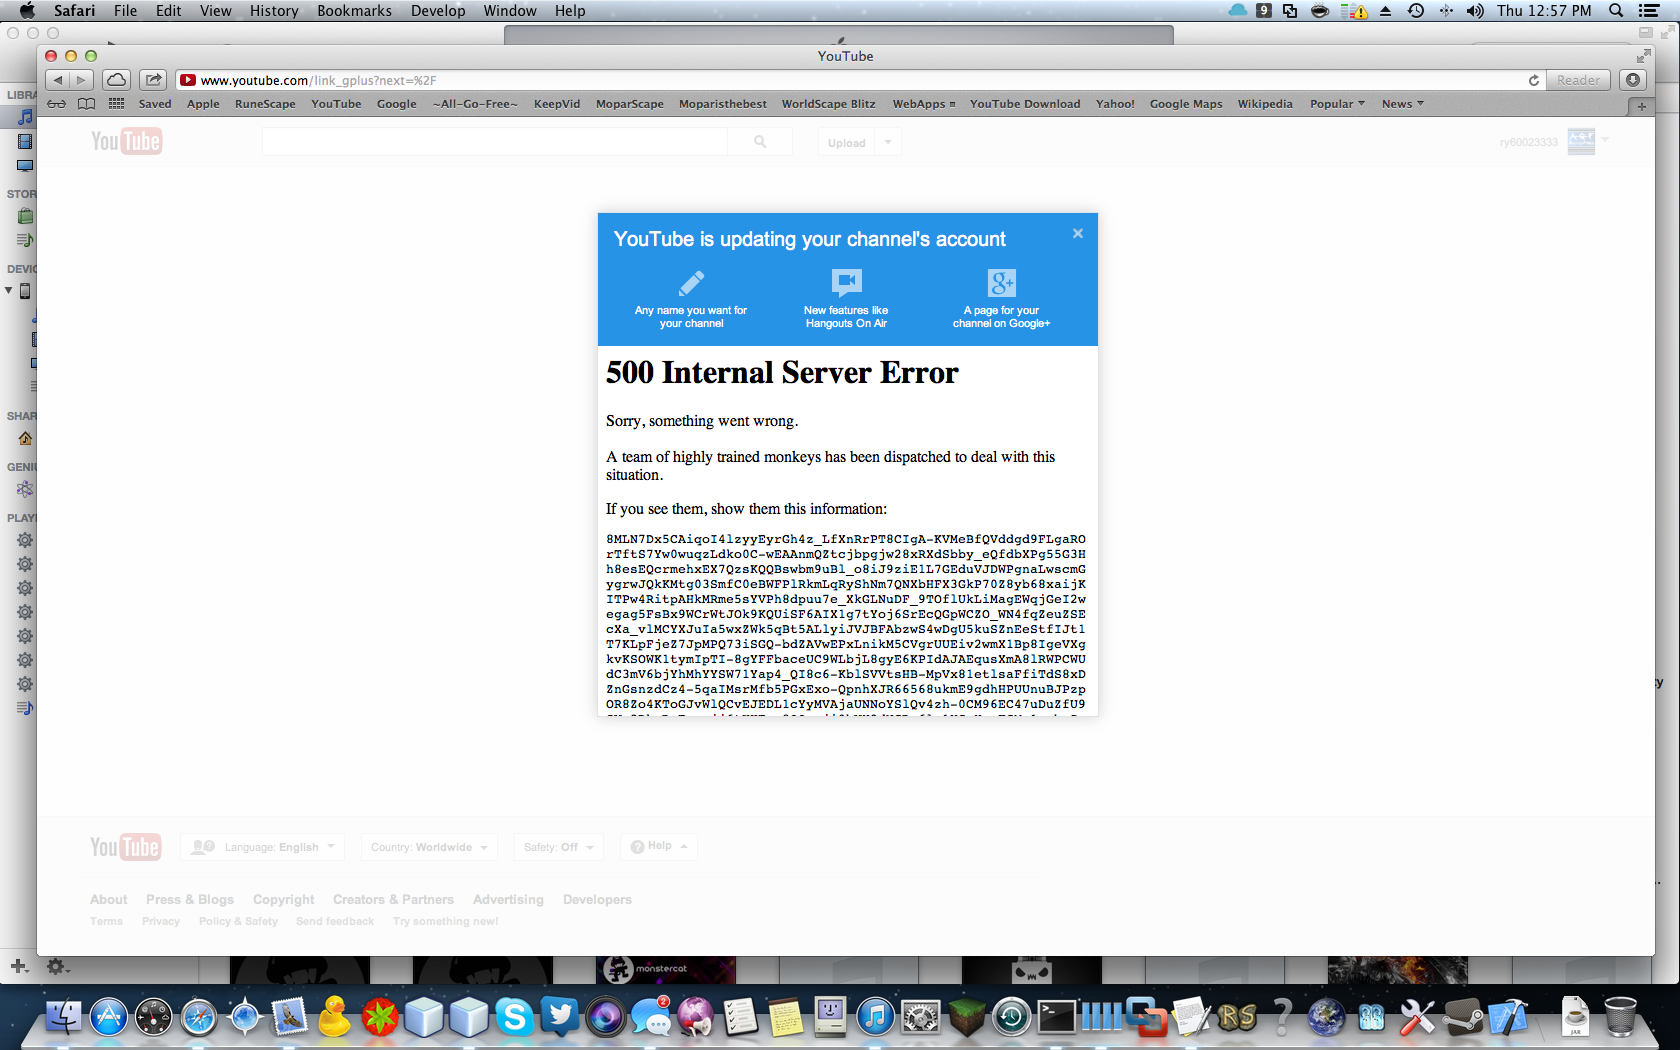
Task: Open the Share button in the toolbar
Action: click(153, 80)
